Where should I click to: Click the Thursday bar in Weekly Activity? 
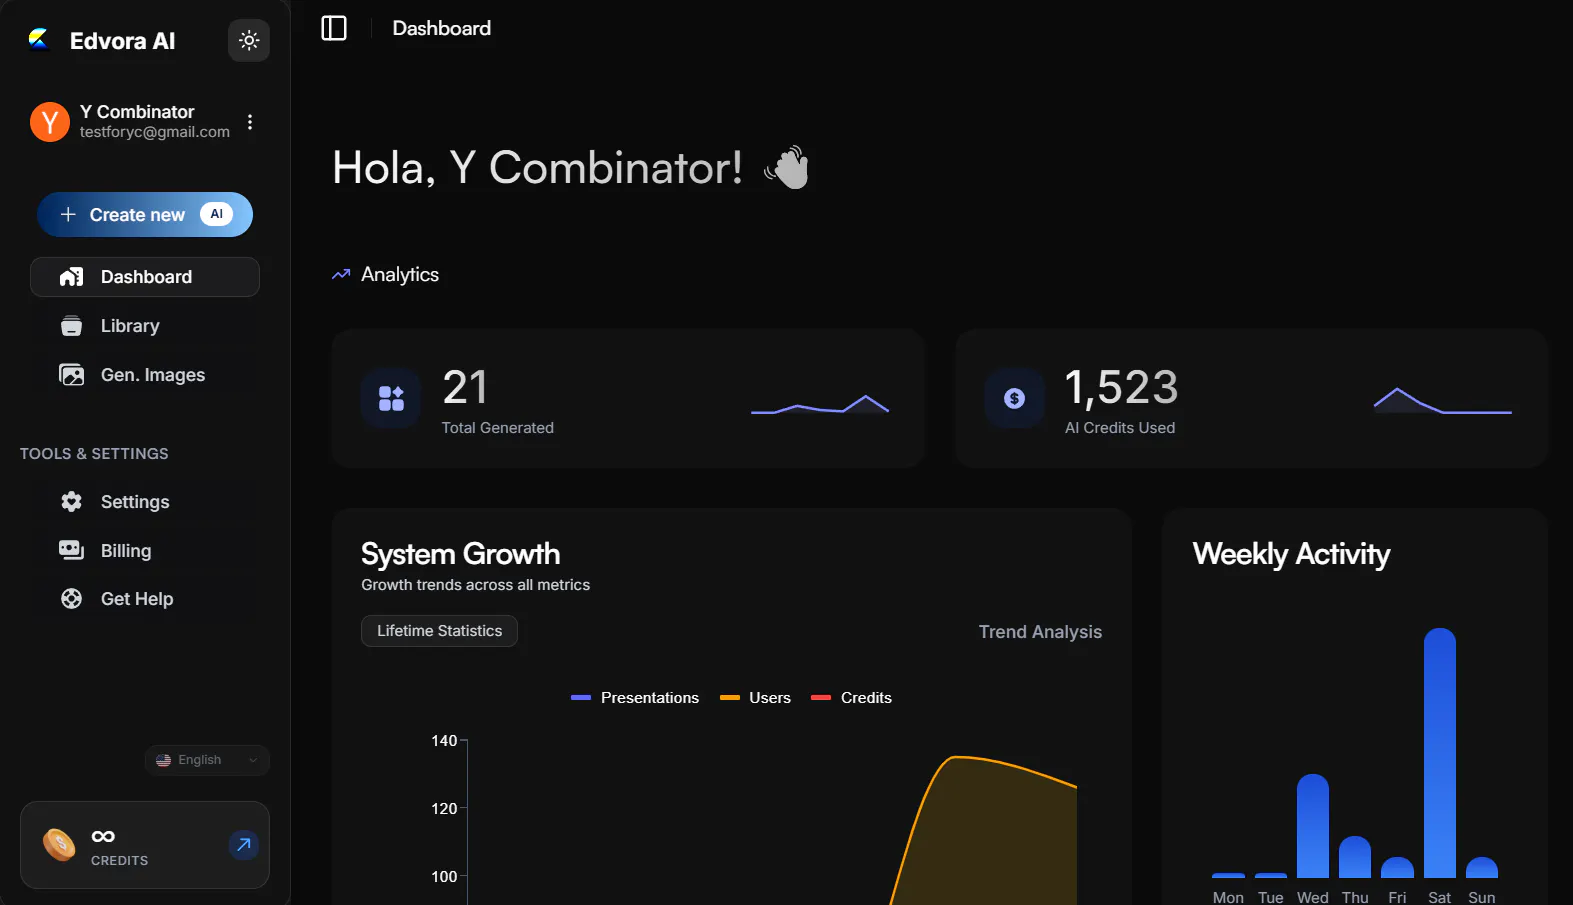coord(1355,857)
